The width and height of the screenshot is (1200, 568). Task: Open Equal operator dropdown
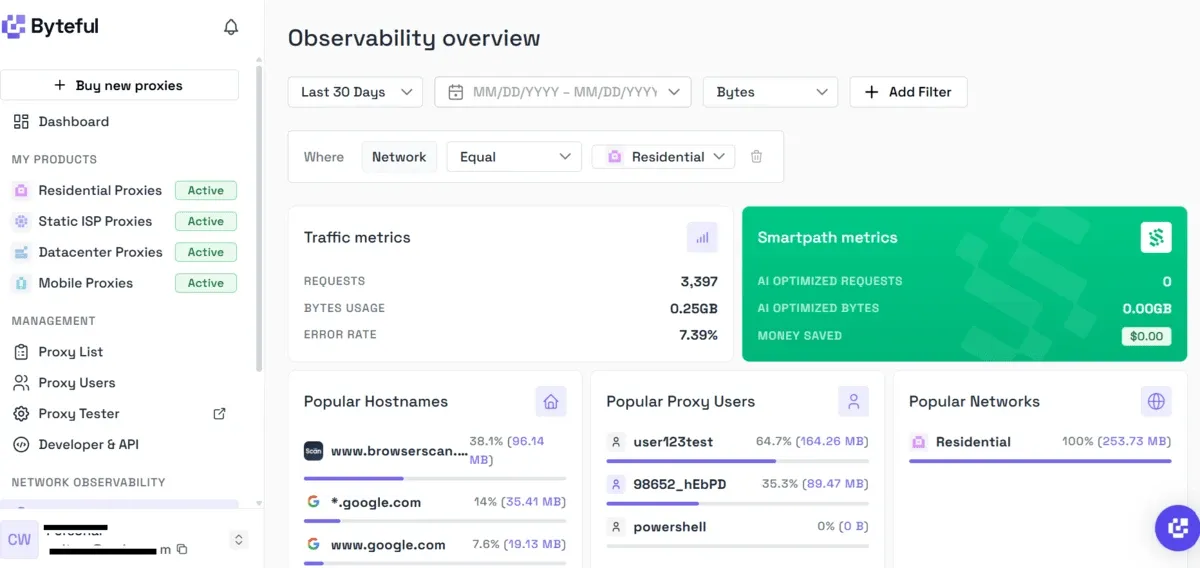pyautogui.click(x=514, y=157)
